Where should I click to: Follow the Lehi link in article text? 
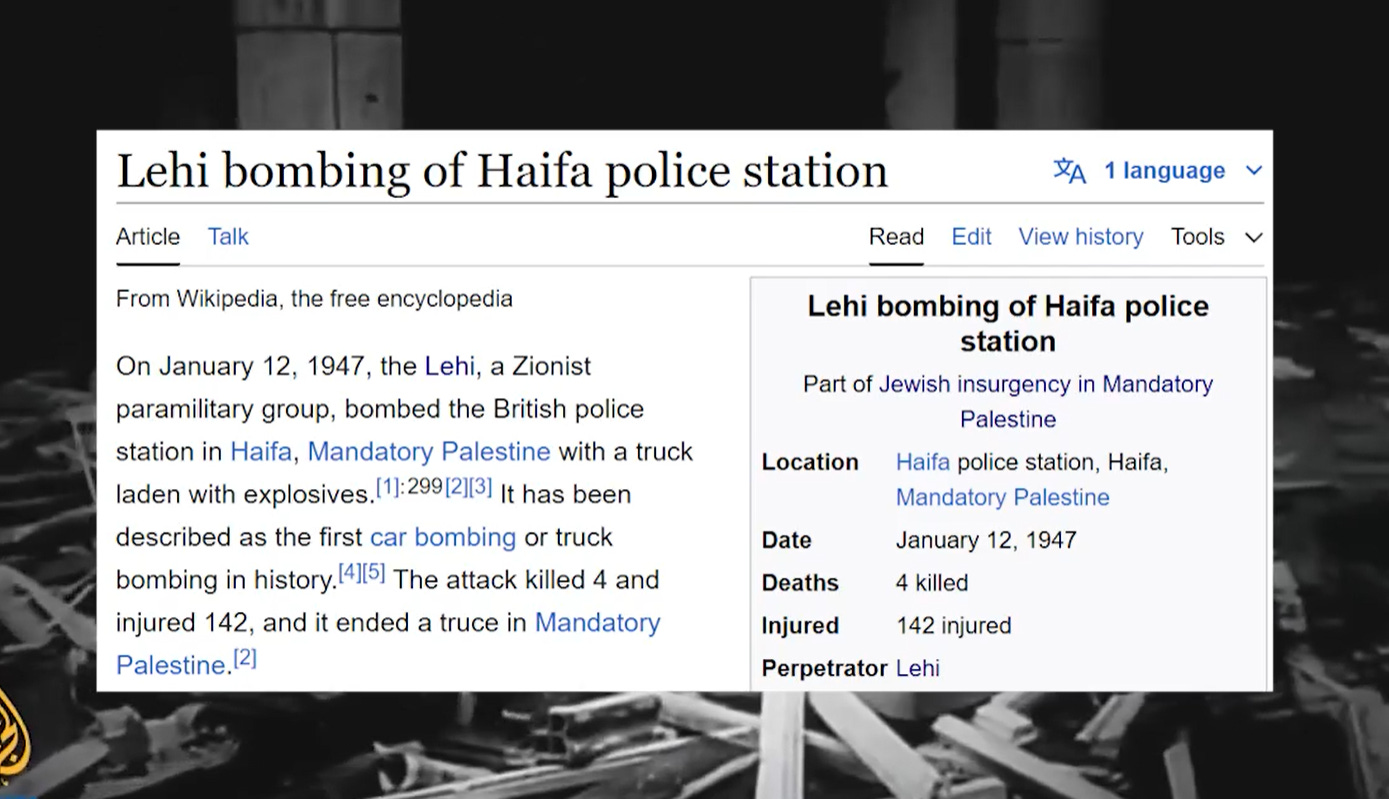click(x=449, y=366)
